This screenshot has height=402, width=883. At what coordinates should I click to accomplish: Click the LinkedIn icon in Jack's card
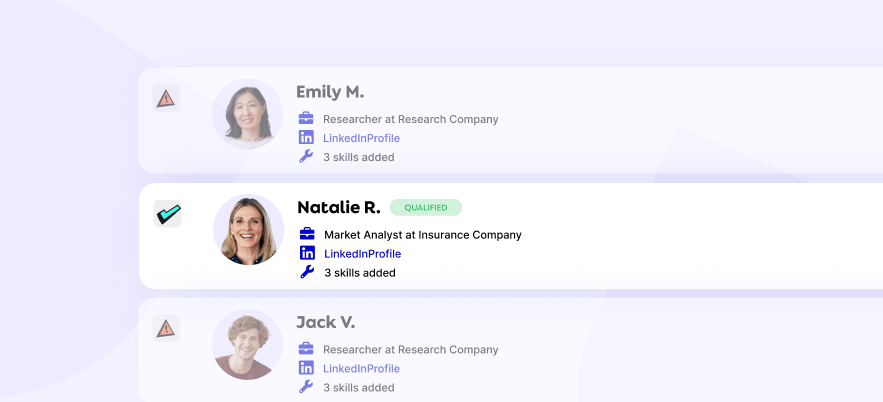[306, 368]
